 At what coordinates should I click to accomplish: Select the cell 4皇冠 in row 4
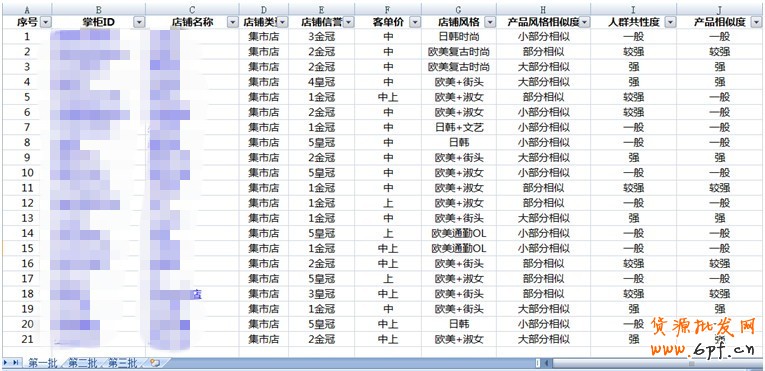(x=322, y=82)
